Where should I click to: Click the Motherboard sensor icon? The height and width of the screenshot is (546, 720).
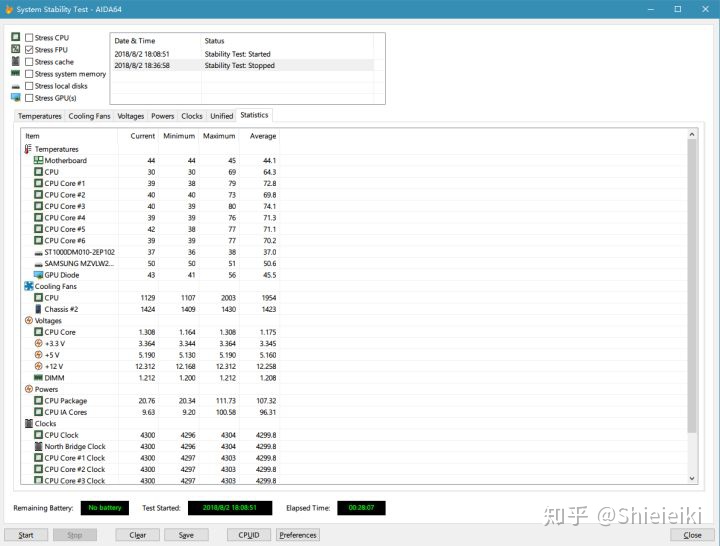tap(38, 161)
